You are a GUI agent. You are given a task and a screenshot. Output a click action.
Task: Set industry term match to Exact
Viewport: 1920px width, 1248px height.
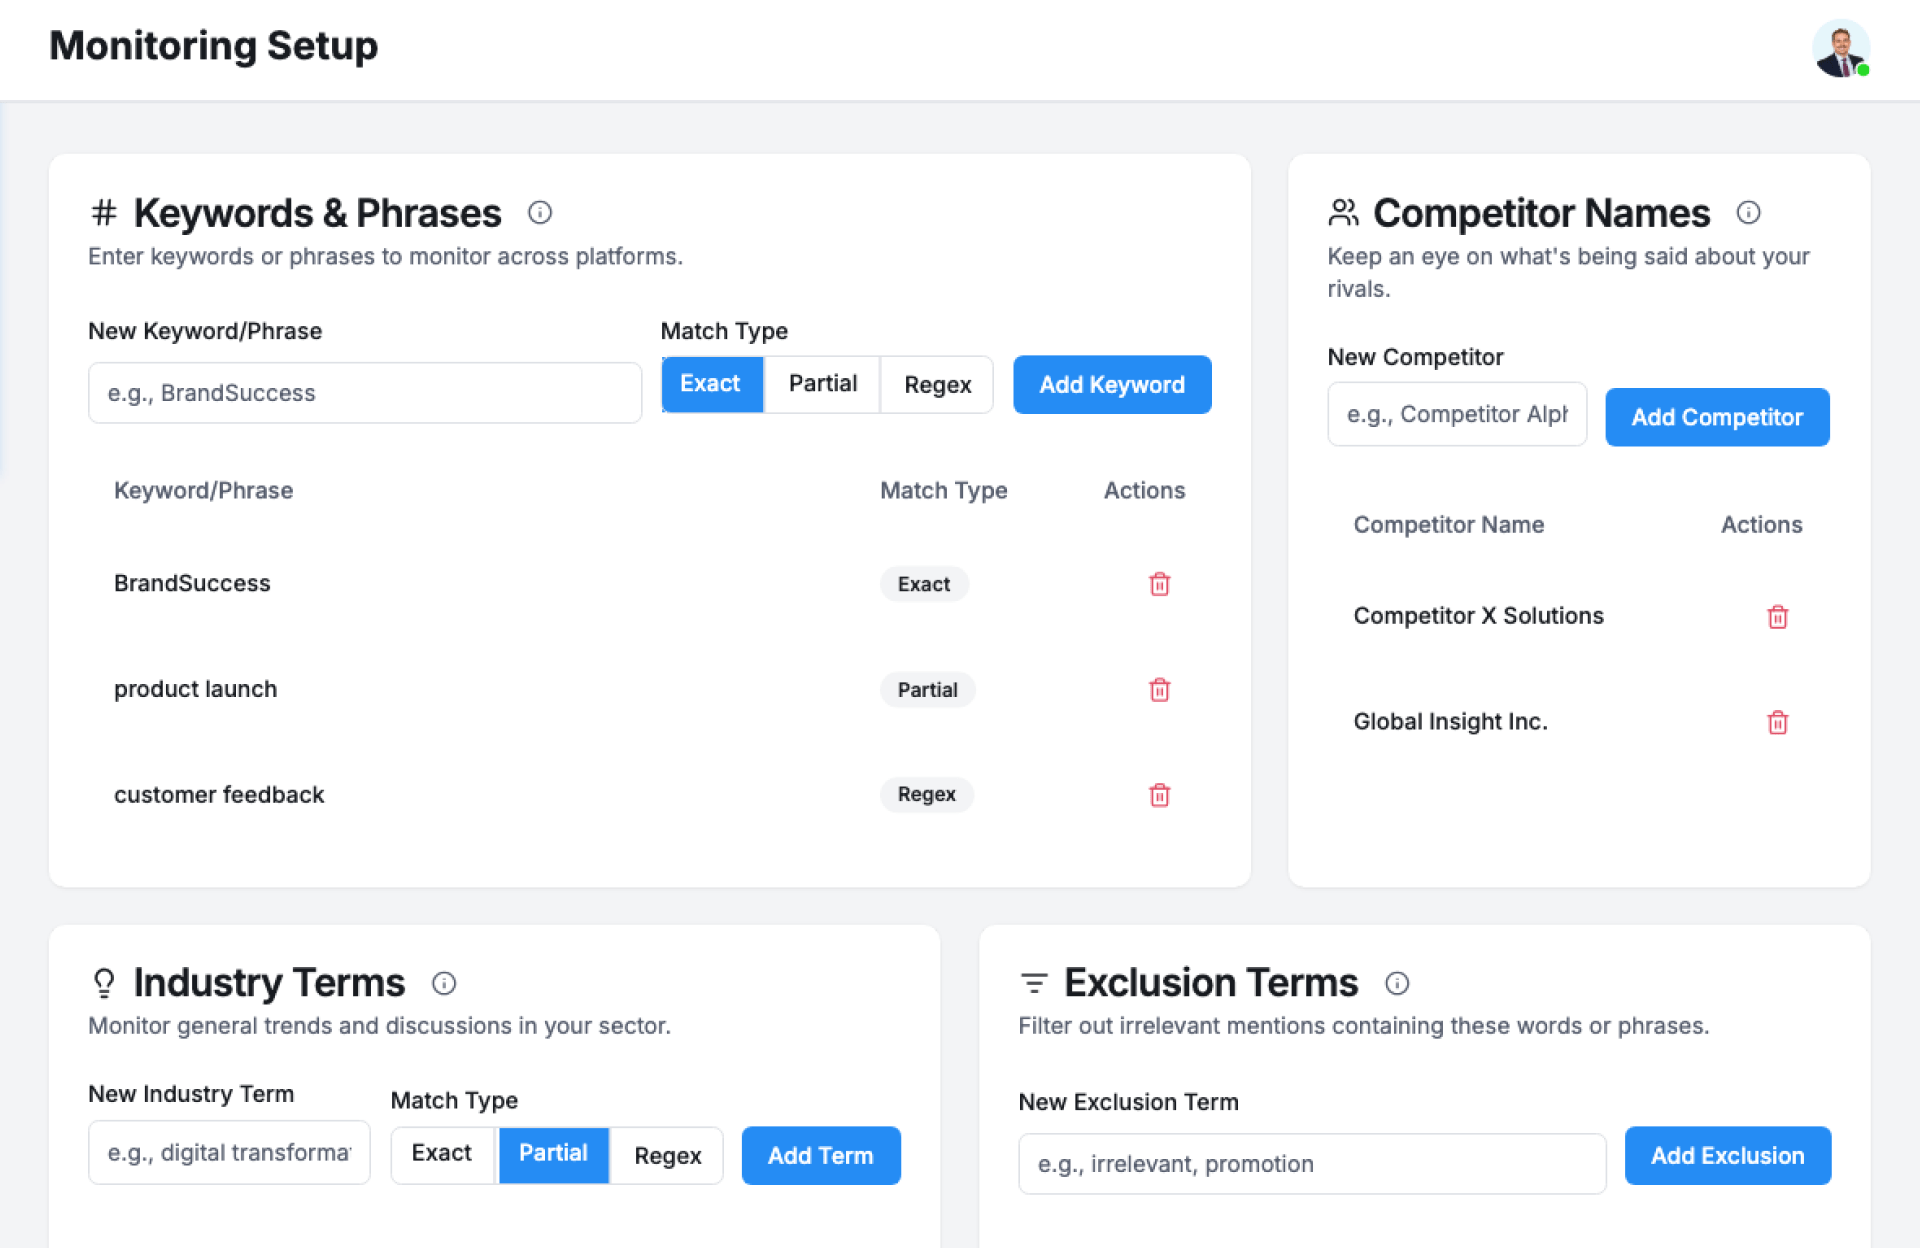(x=442, y=1154)
